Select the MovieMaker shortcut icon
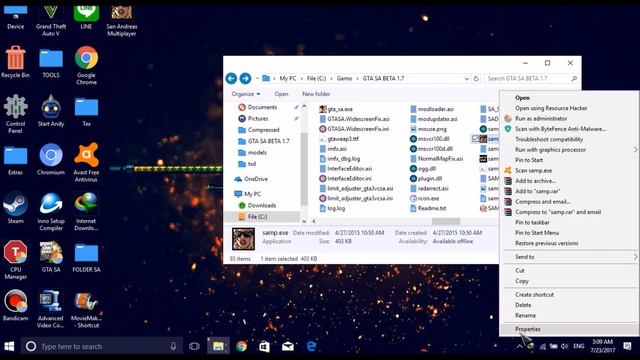 86,309
